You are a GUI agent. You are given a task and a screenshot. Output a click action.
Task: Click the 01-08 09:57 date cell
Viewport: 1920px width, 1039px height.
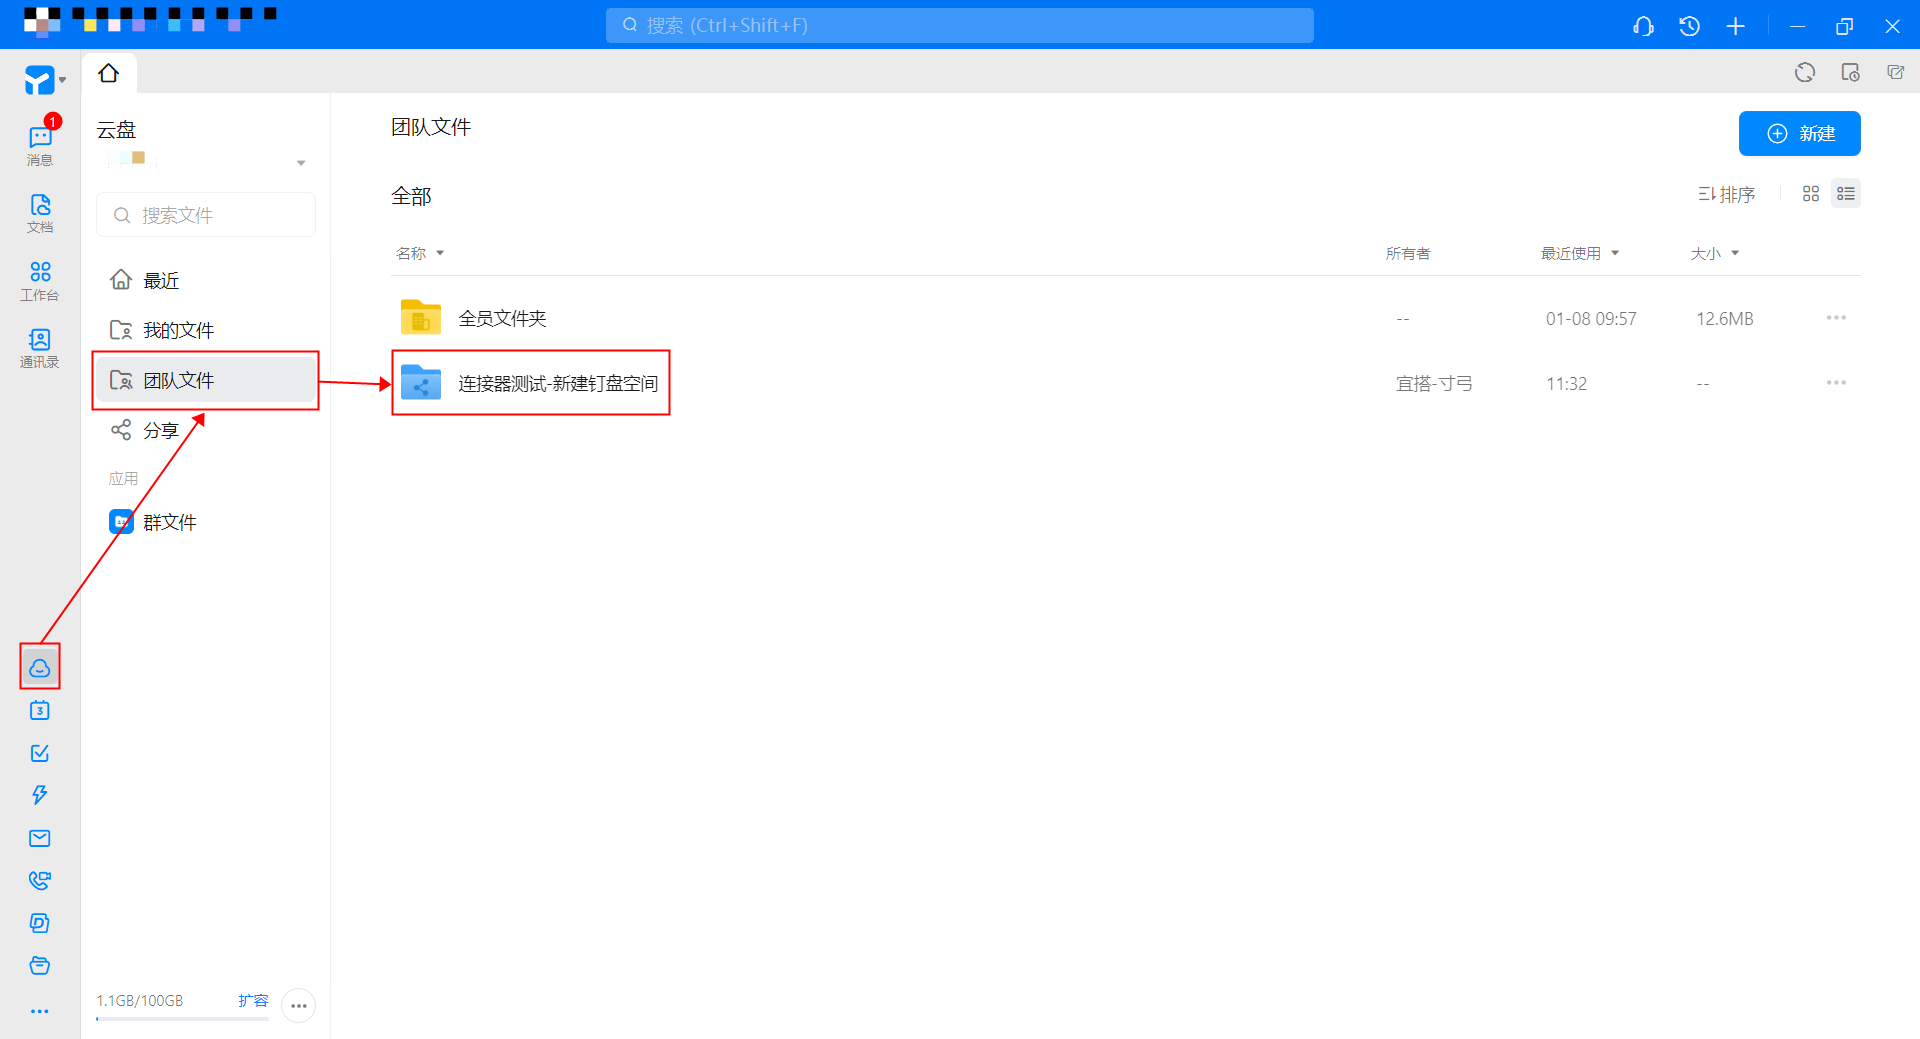(1591, 318)
